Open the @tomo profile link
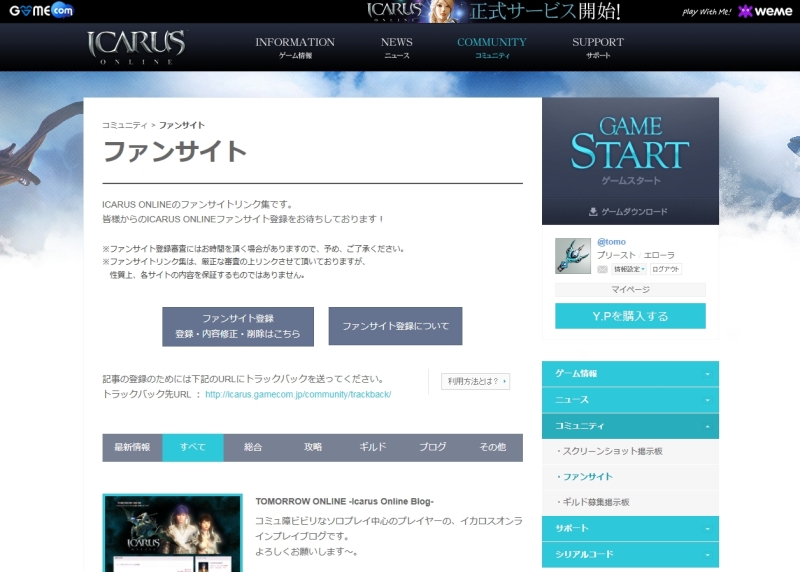800x572 pixels. 611,242
